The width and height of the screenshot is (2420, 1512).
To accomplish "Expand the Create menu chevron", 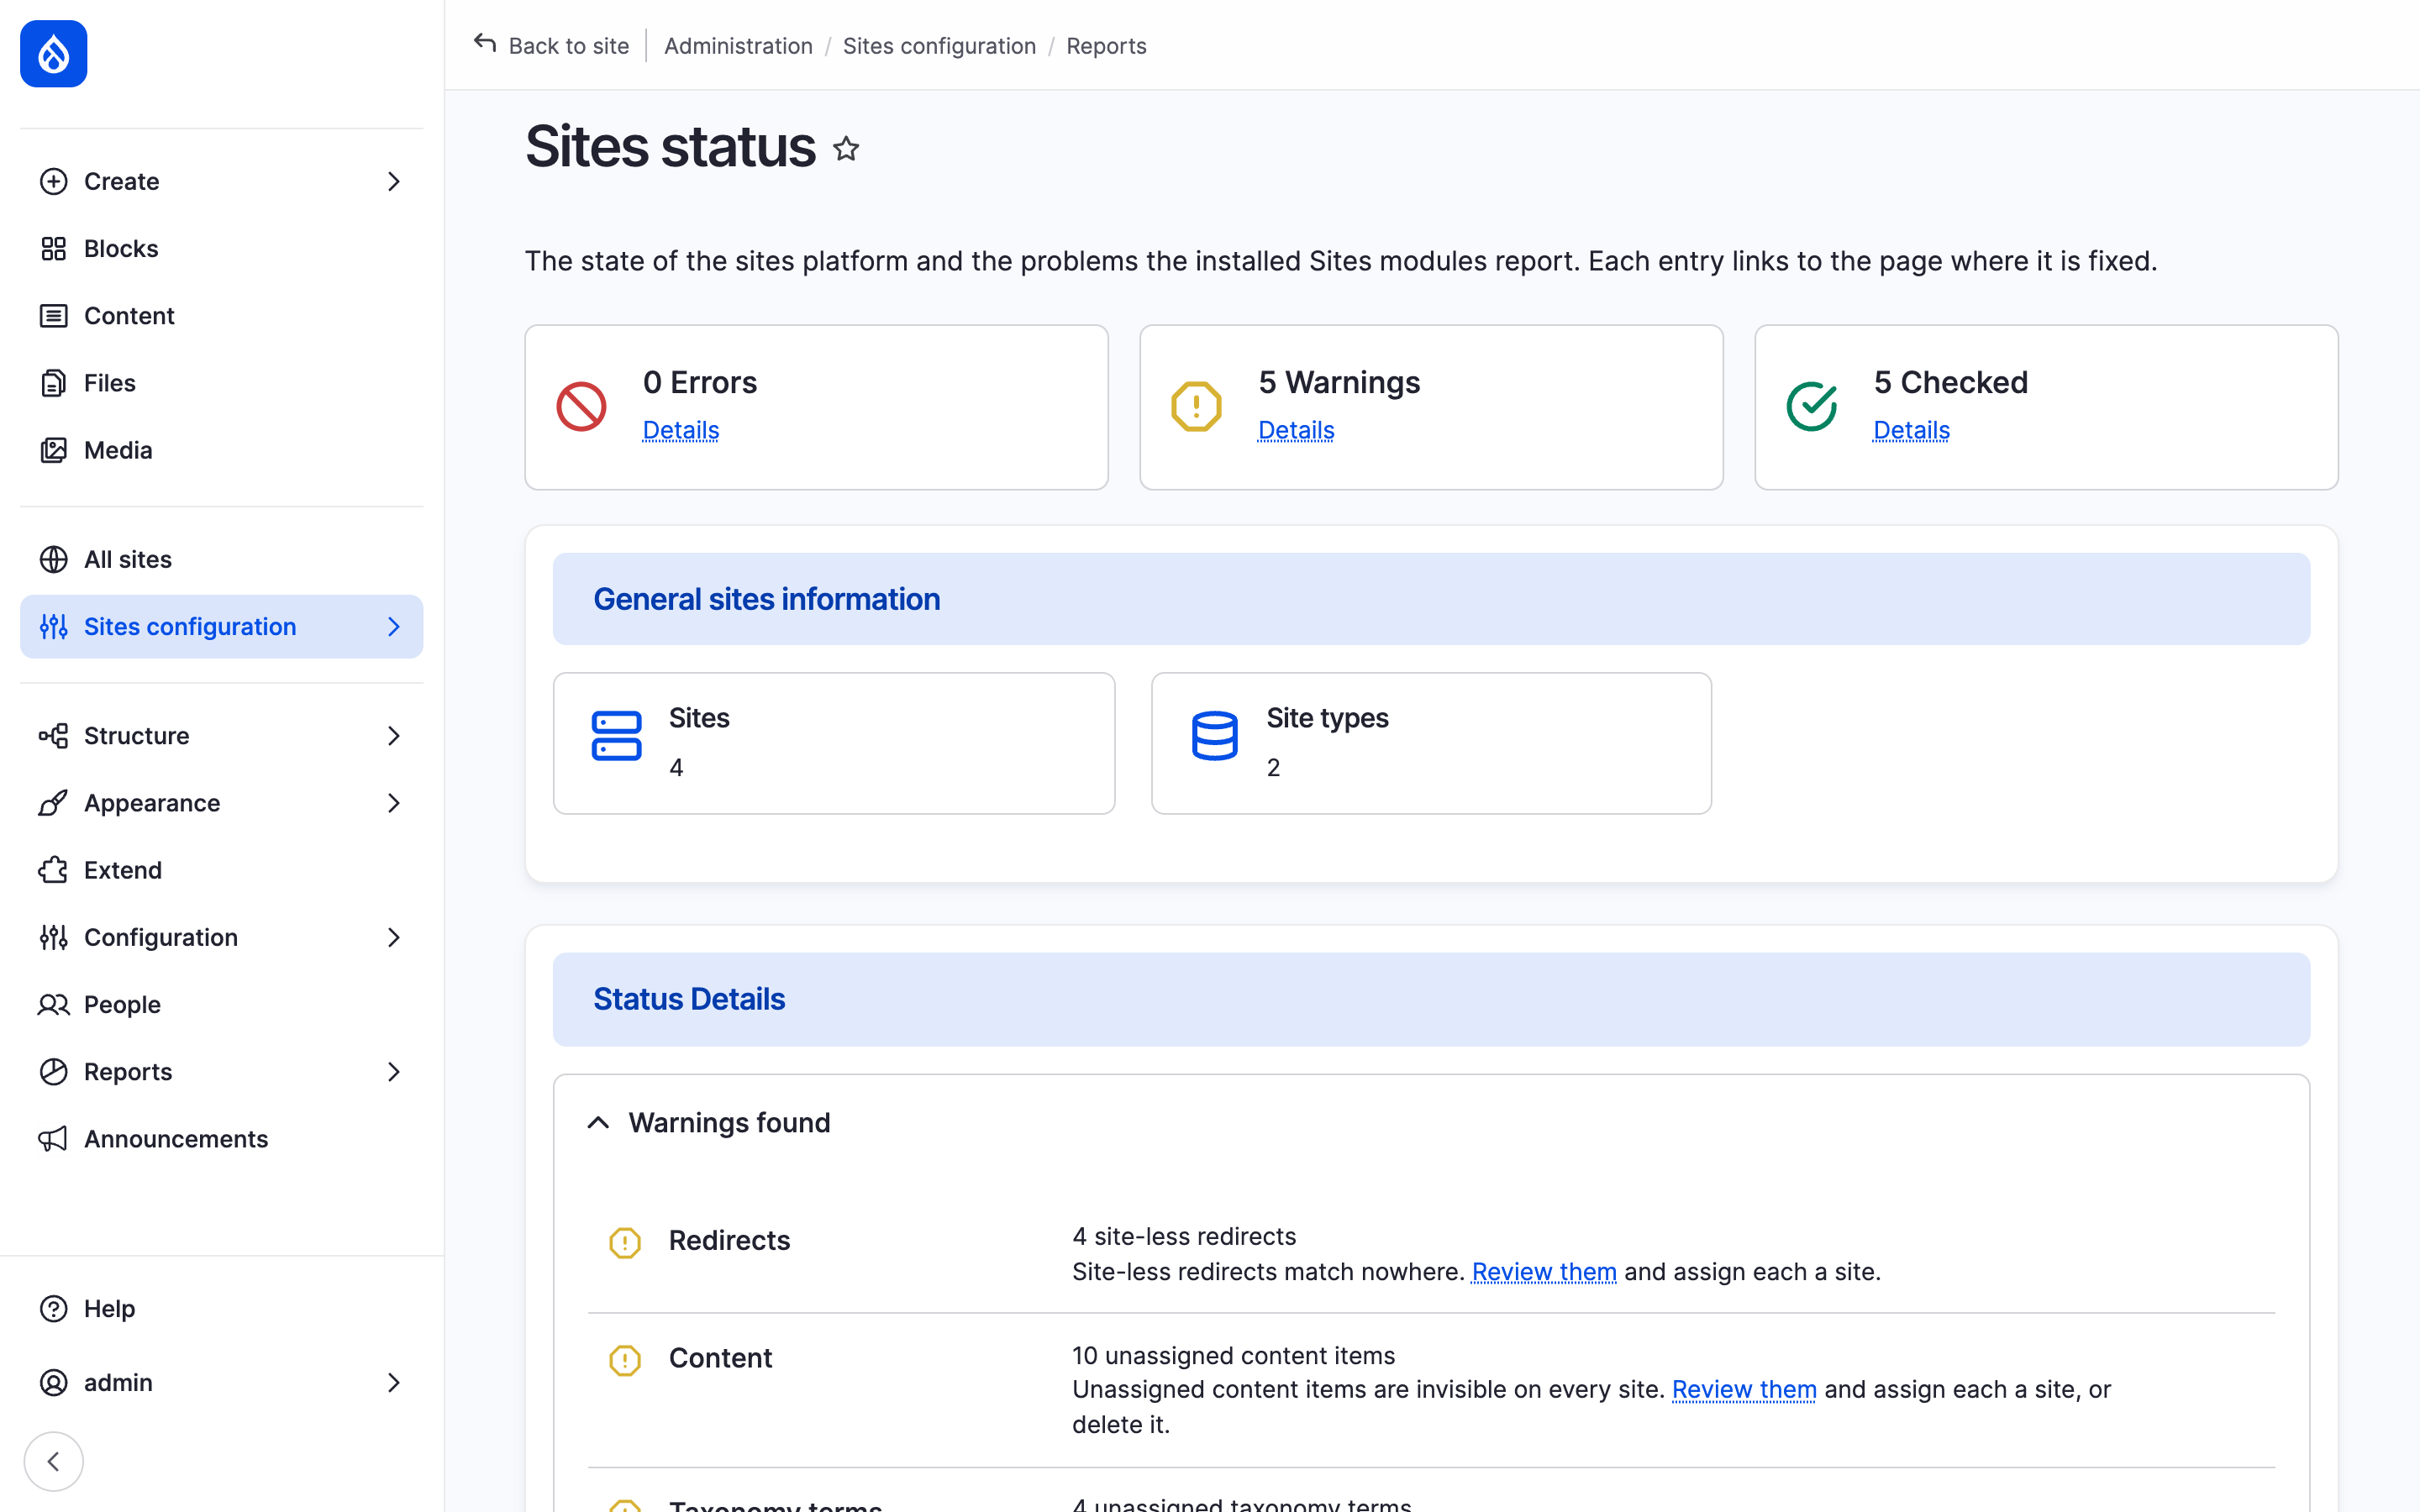I will tap(394, 182).
